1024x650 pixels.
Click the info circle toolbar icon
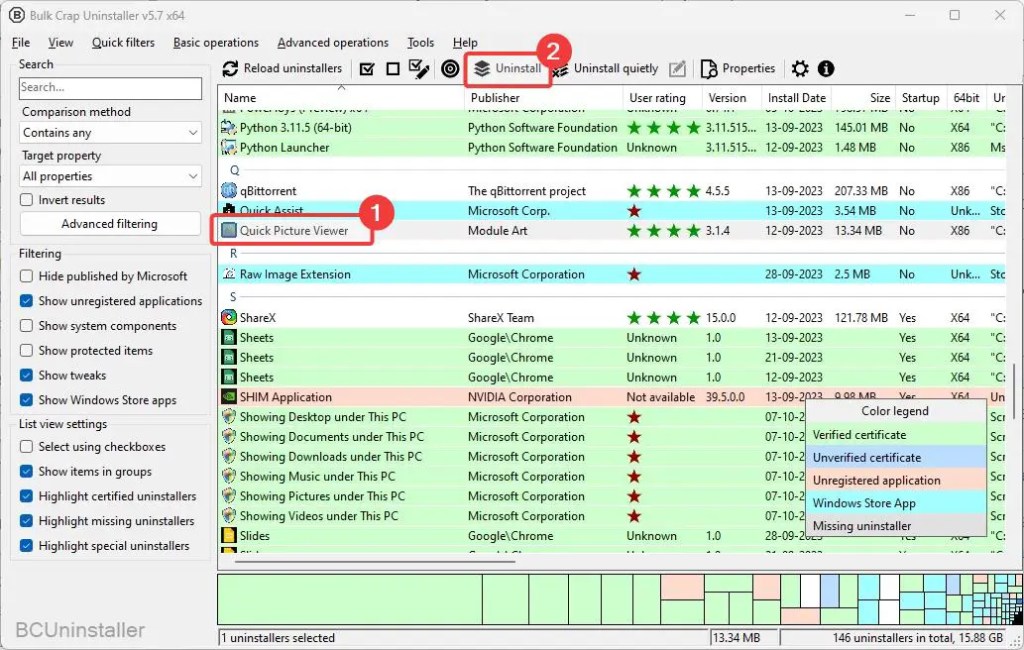[x=826, y=69]
